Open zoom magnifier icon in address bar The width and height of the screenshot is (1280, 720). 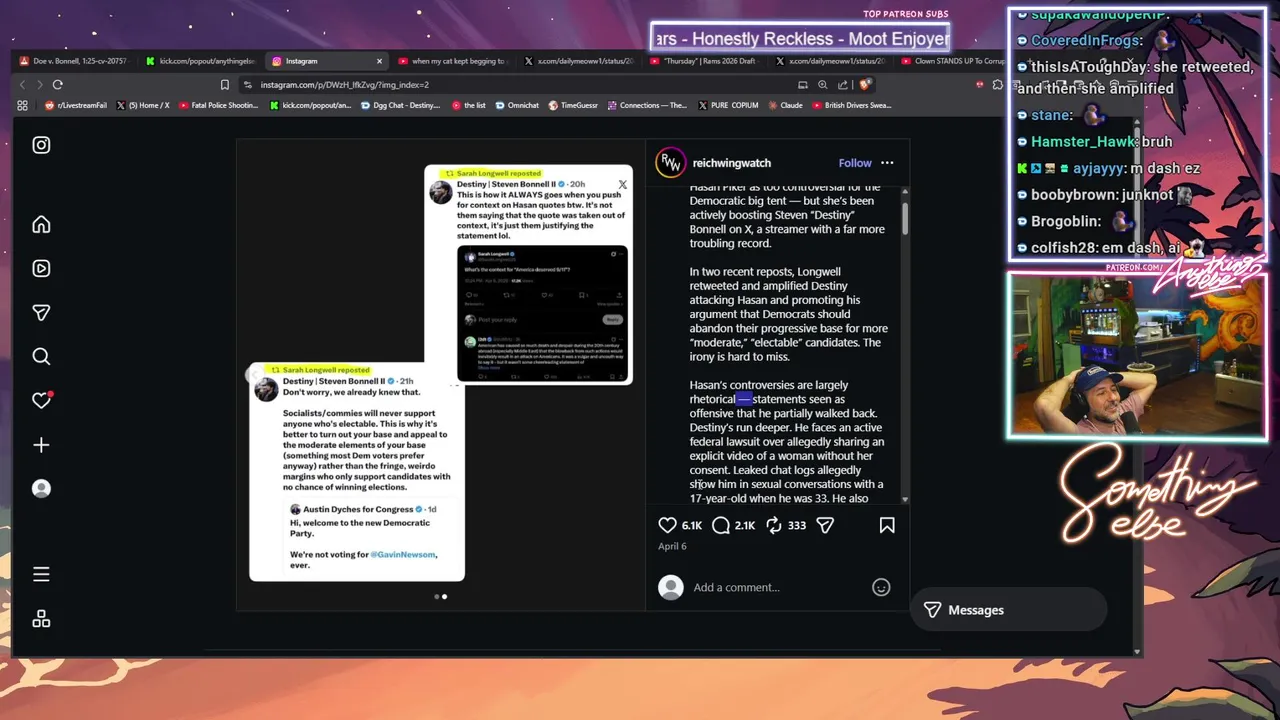tap(823, 85)
